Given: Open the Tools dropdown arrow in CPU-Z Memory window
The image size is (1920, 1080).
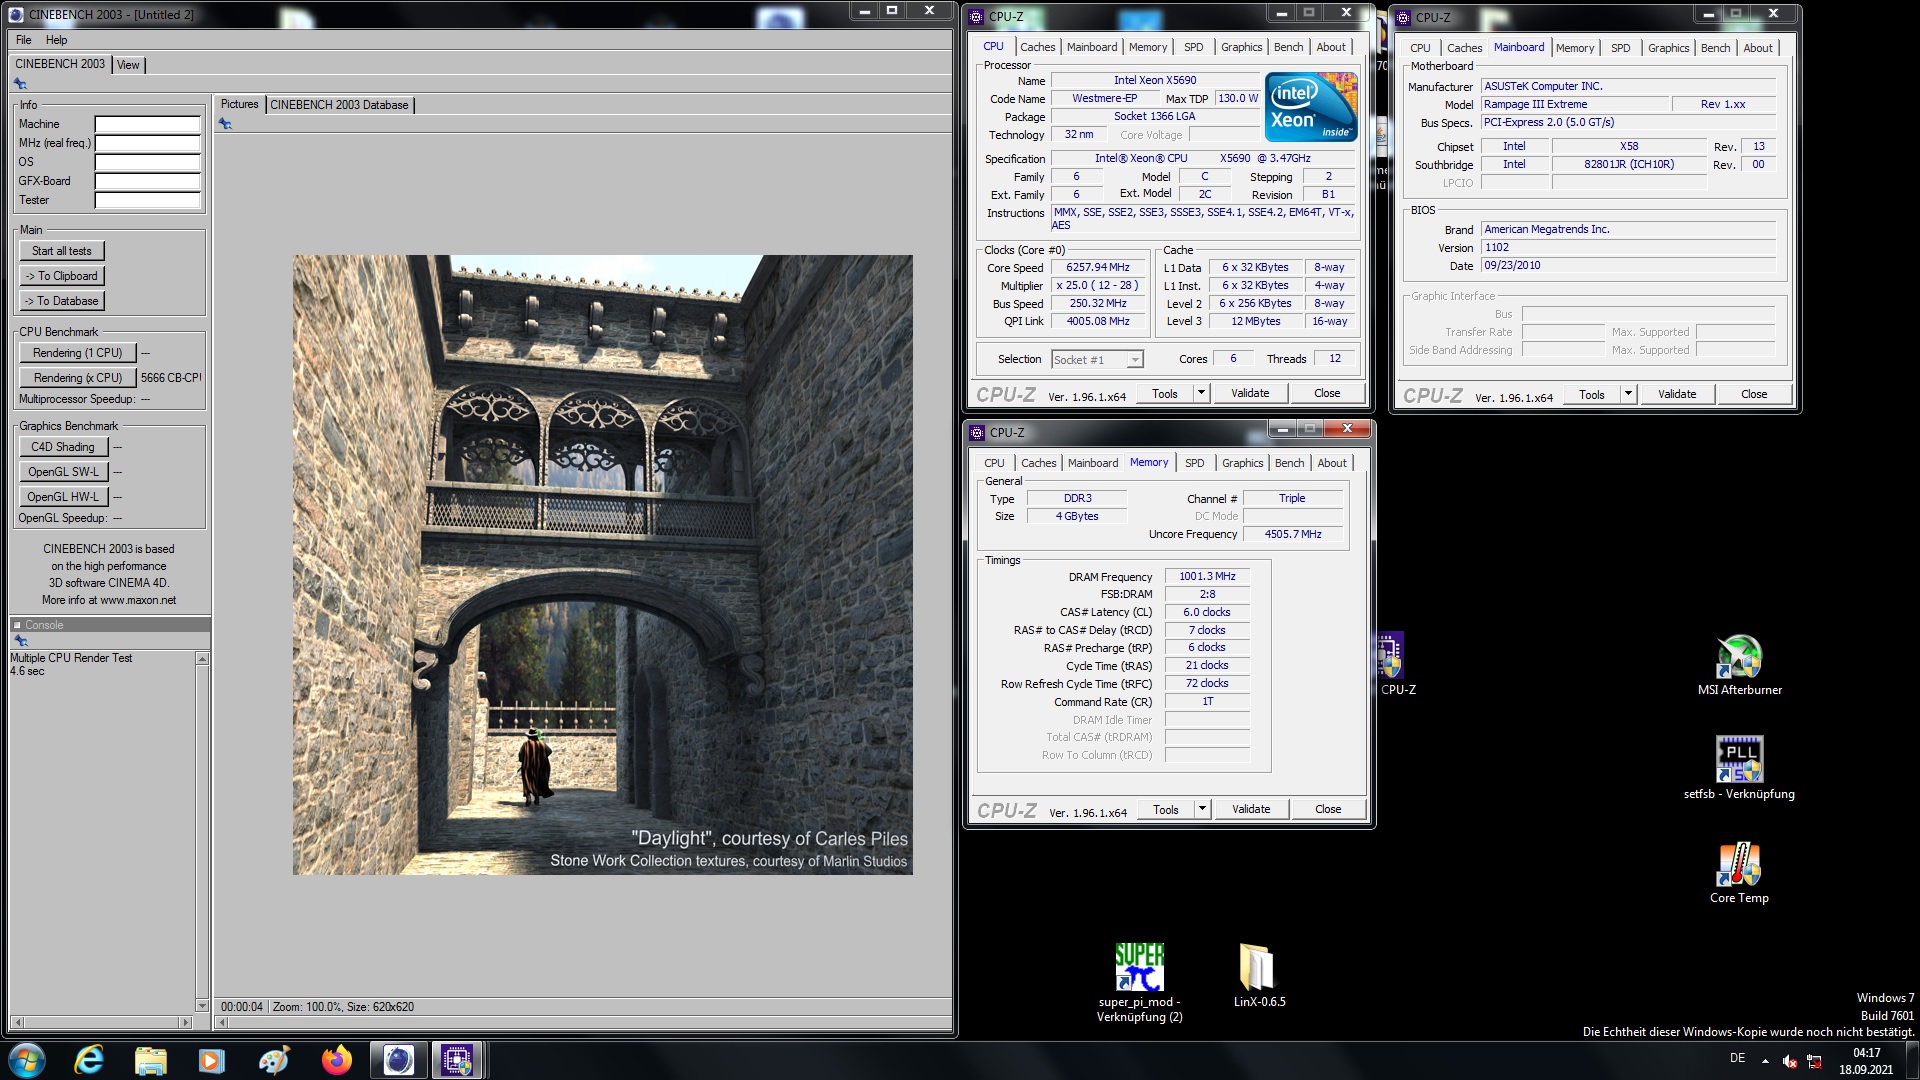Looking at the screenshot, I should [x=1202, y=809].
